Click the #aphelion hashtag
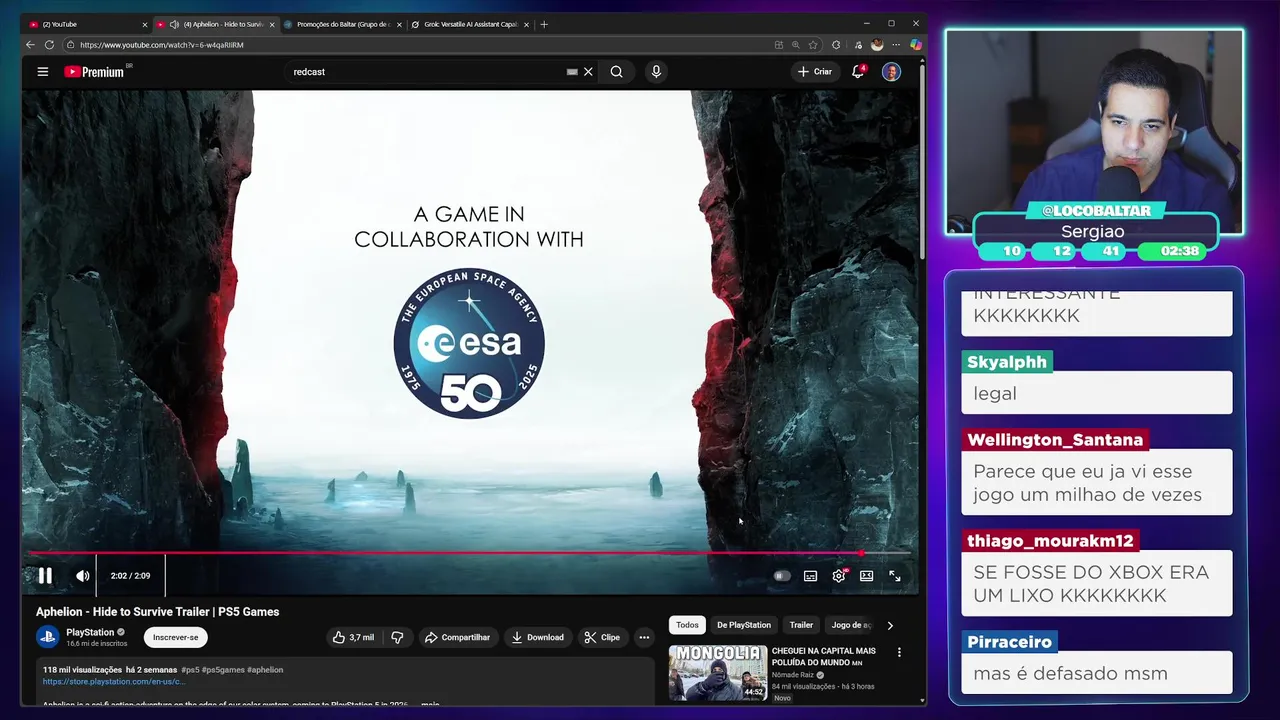 point(265,670)
